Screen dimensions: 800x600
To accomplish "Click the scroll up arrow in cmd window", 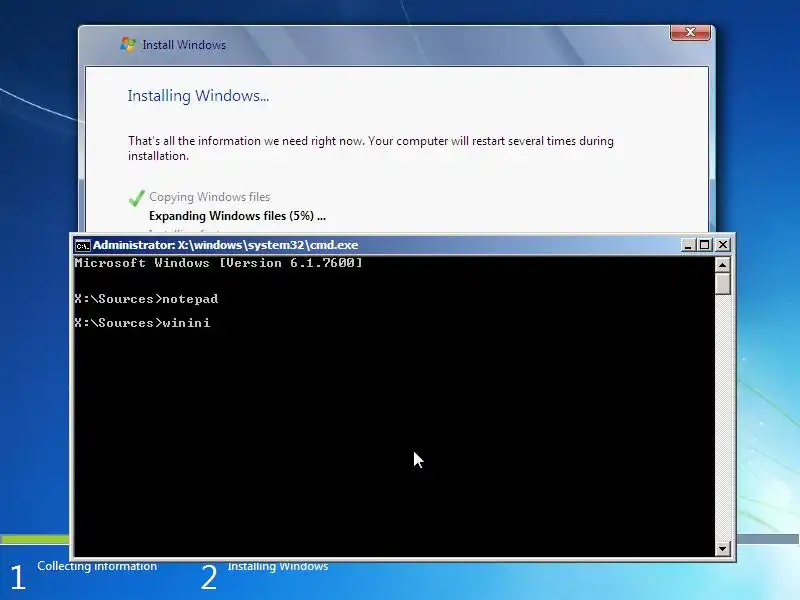I will [722, 264].
